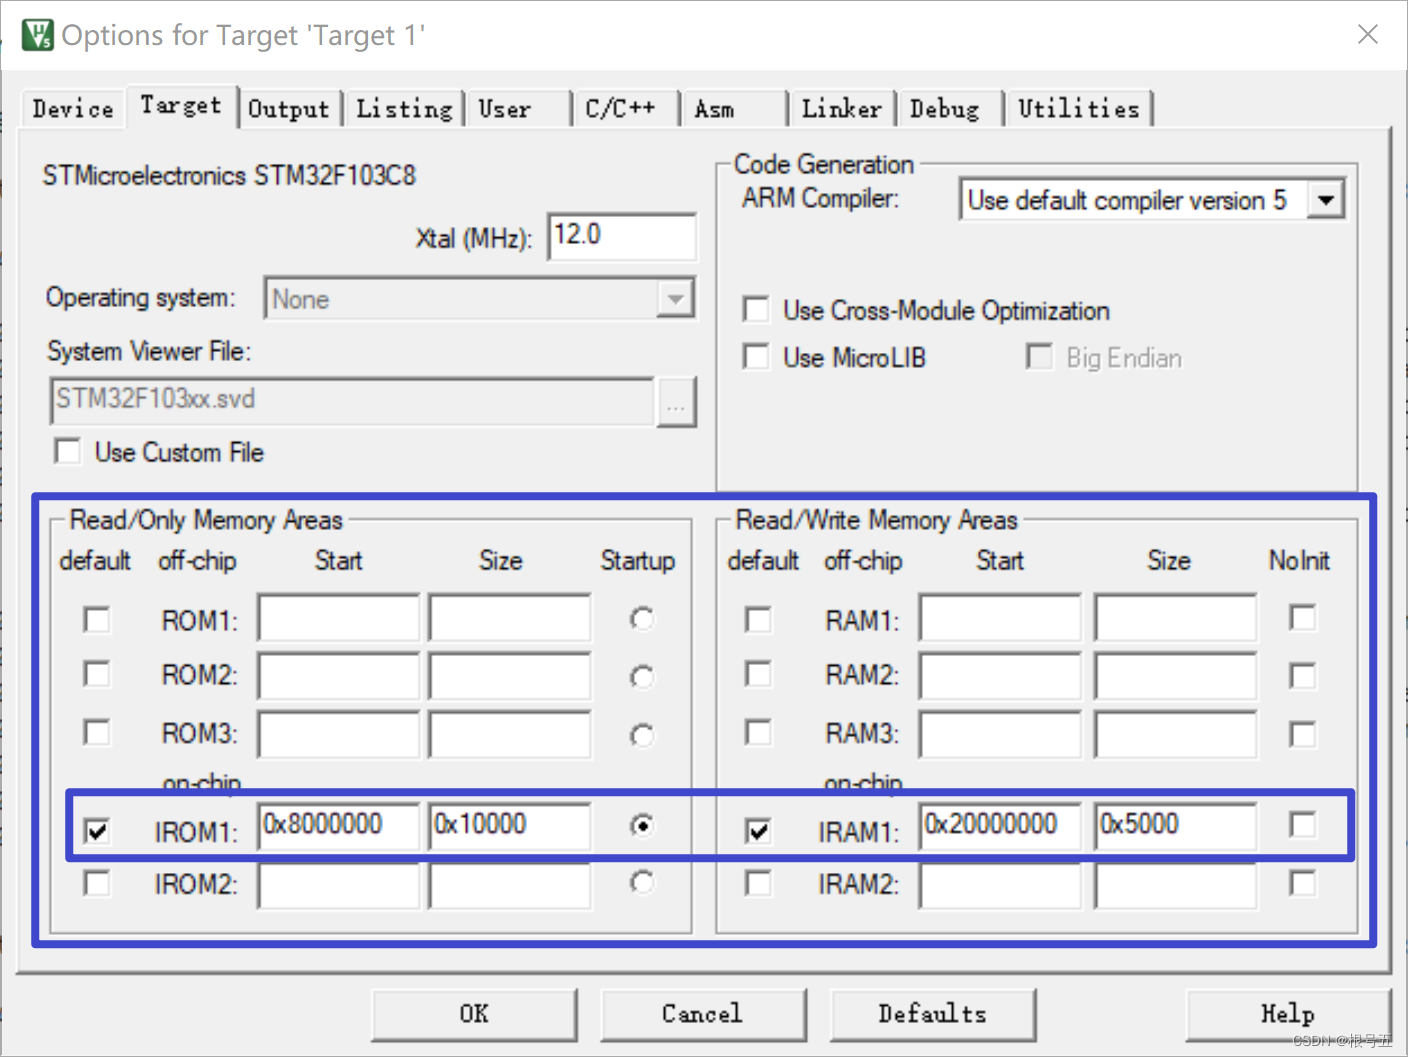Image resolution: width=1408 pixels, height=1057 pixels.
Task: Check the Use Custom File option
Action: coord(66,451)
